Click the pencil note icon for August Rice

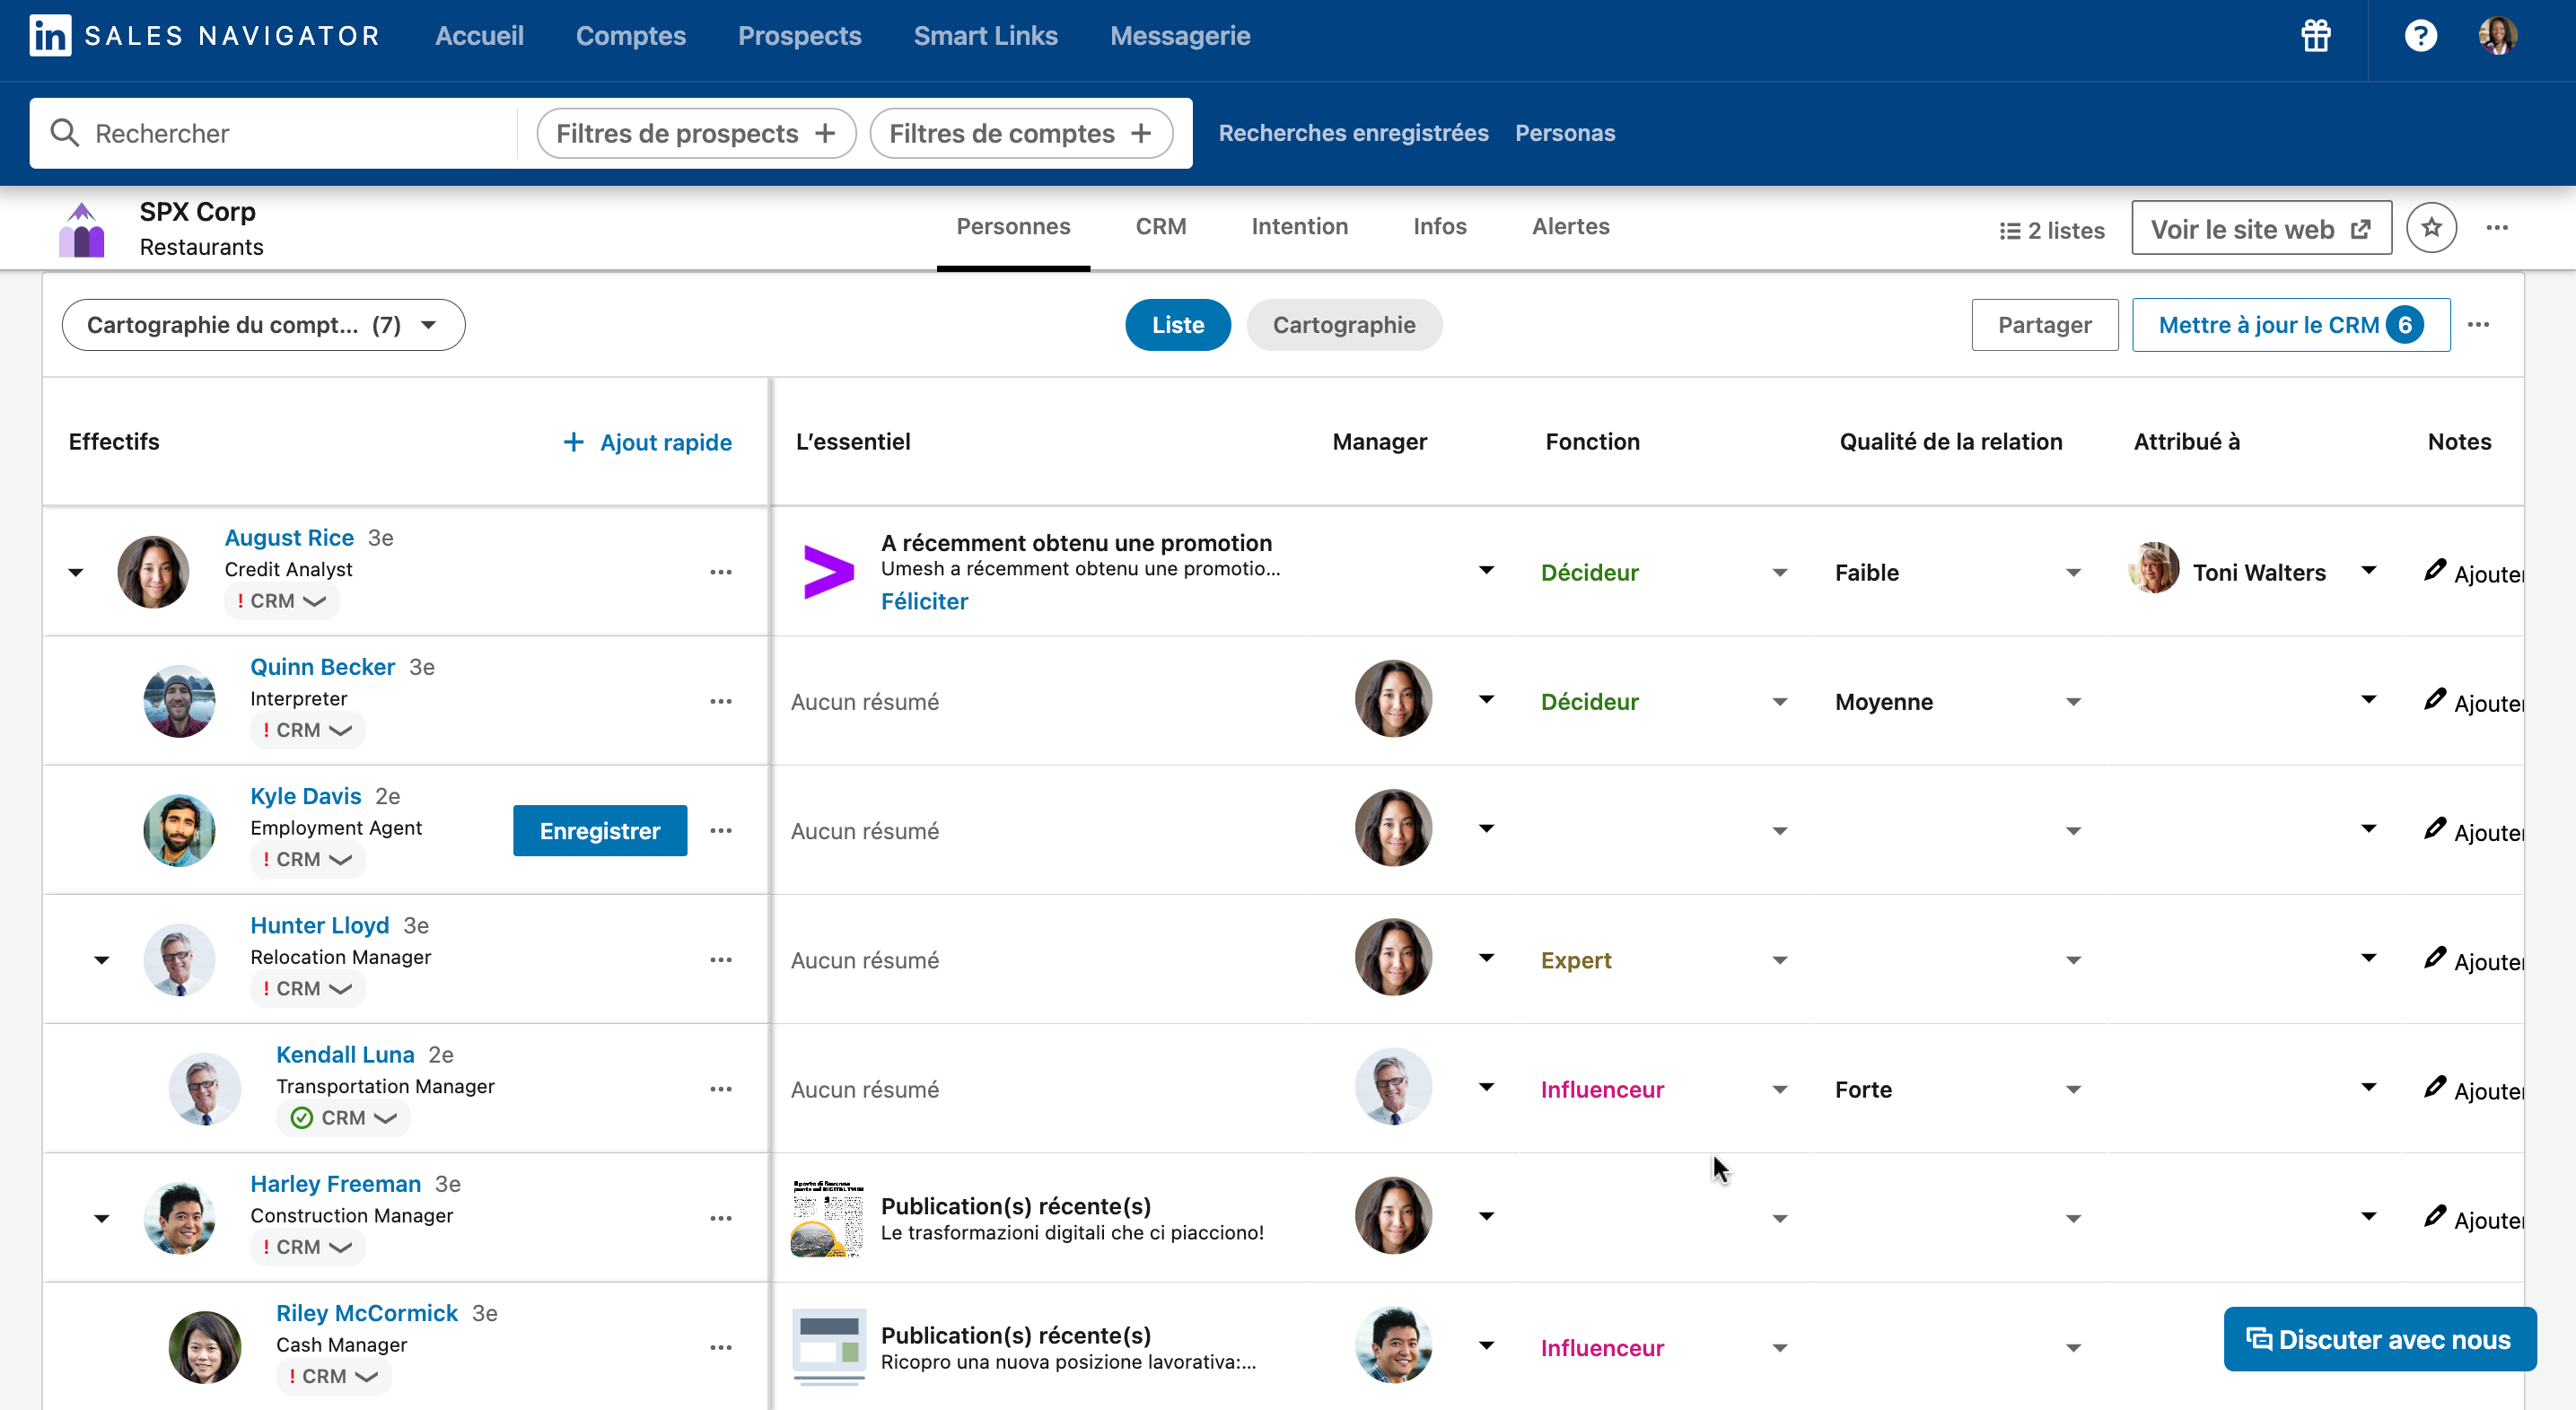click(x=2435, y=570)
